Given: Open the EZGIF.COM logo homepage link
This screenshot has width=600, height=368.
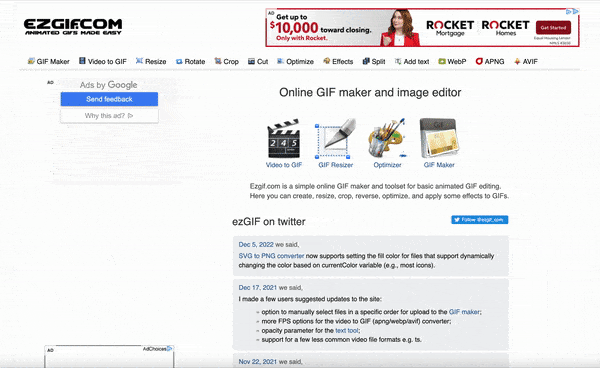Looking at the screenshot, I should click(73, 27).
